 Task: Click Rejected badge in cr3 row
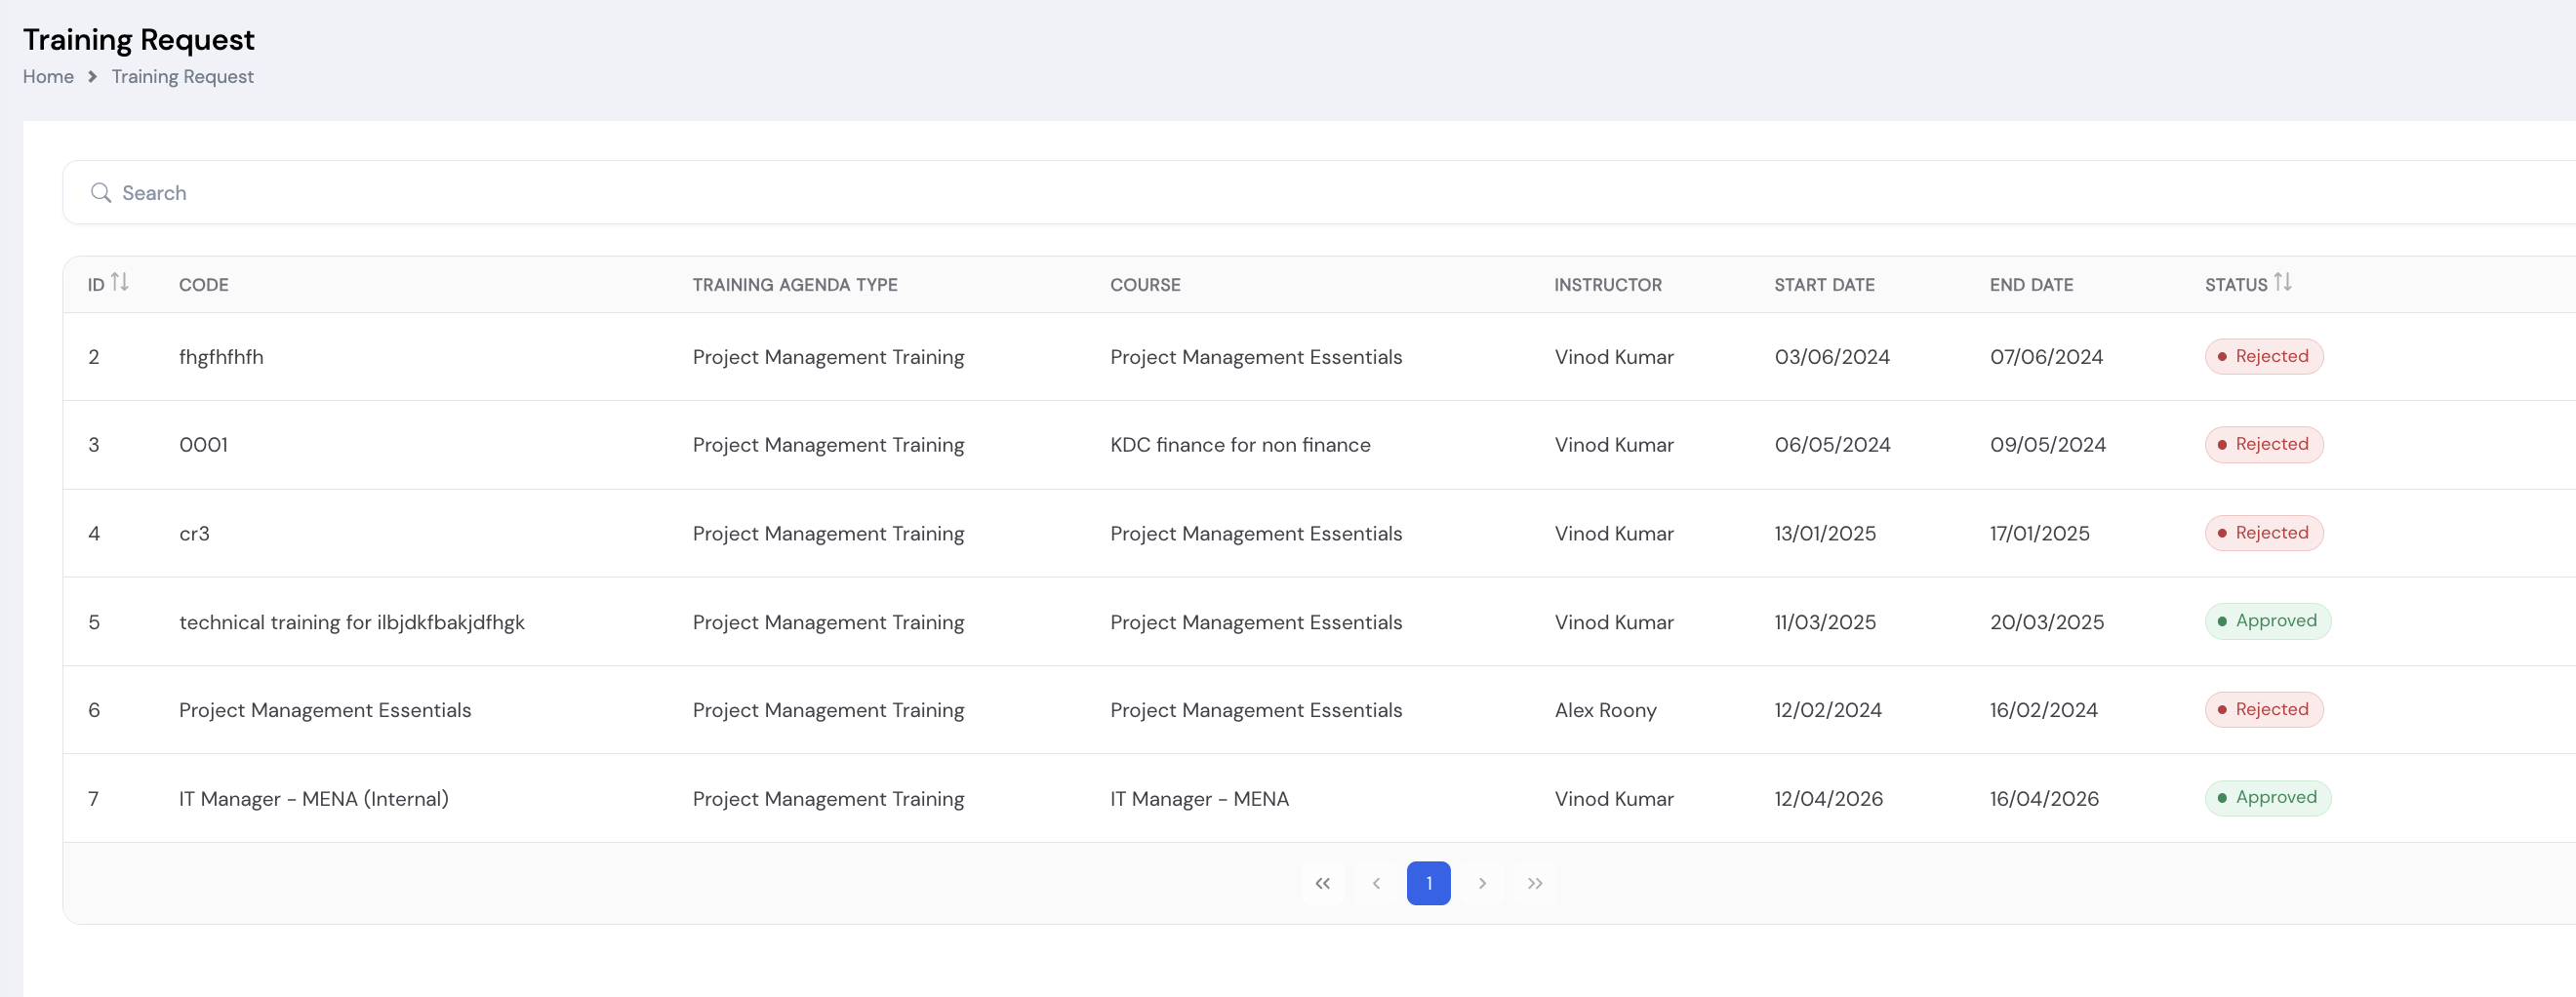[x=2264, y=533]
